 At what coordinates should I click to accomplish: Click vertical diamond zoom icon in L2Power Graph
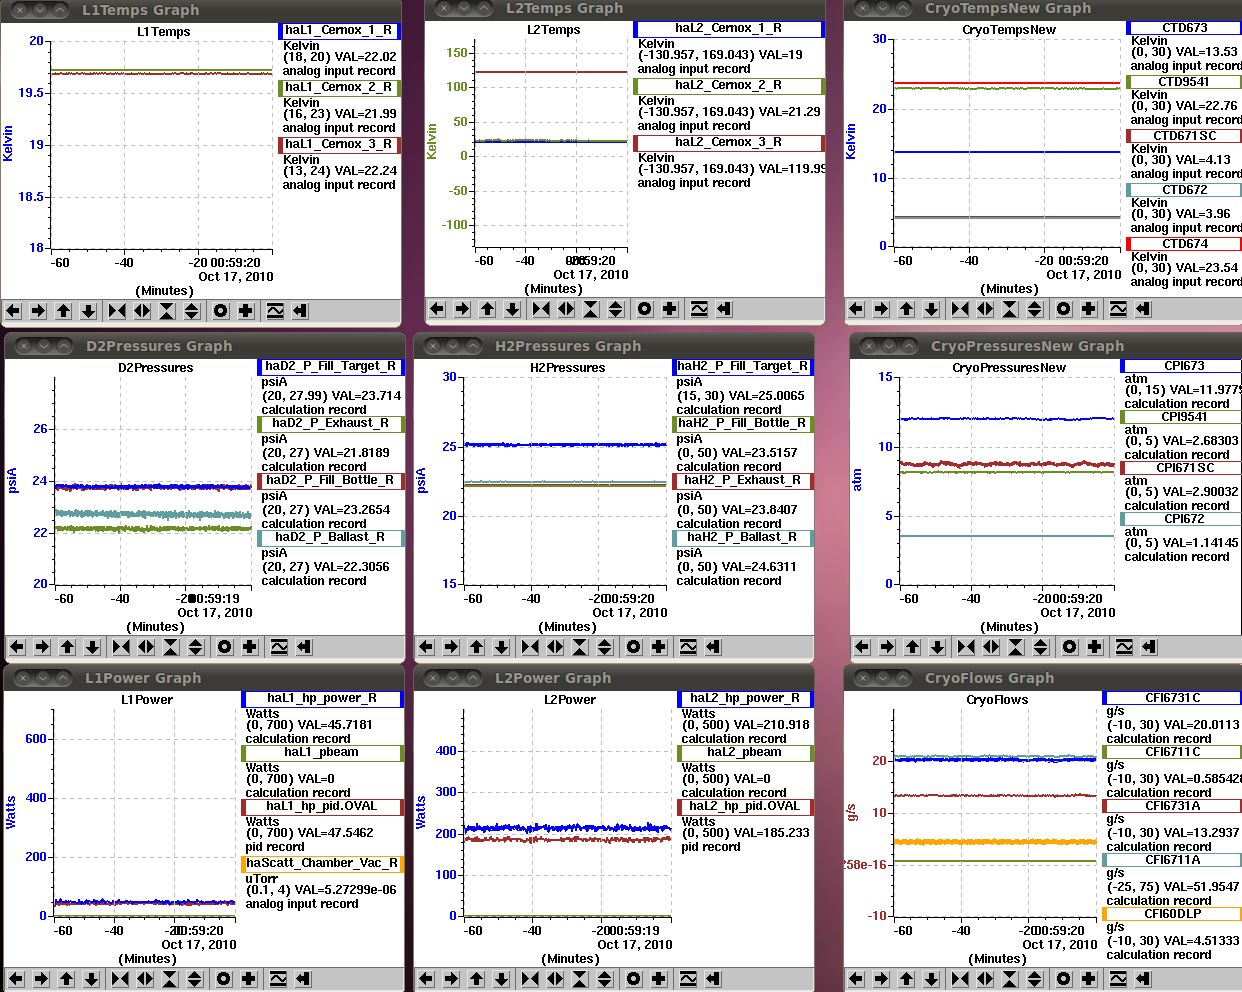click(605, 979)
